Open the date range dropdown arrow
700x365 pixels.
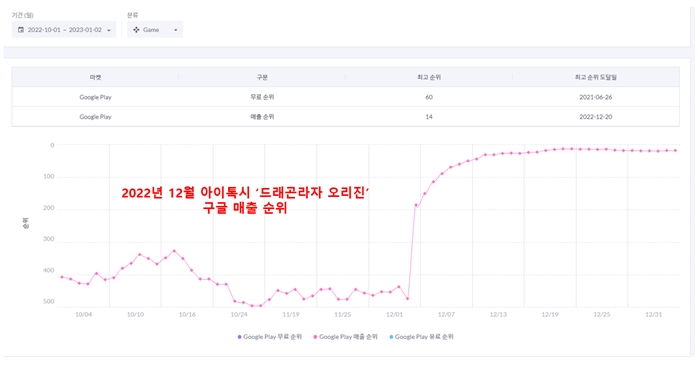pos(109,30)
